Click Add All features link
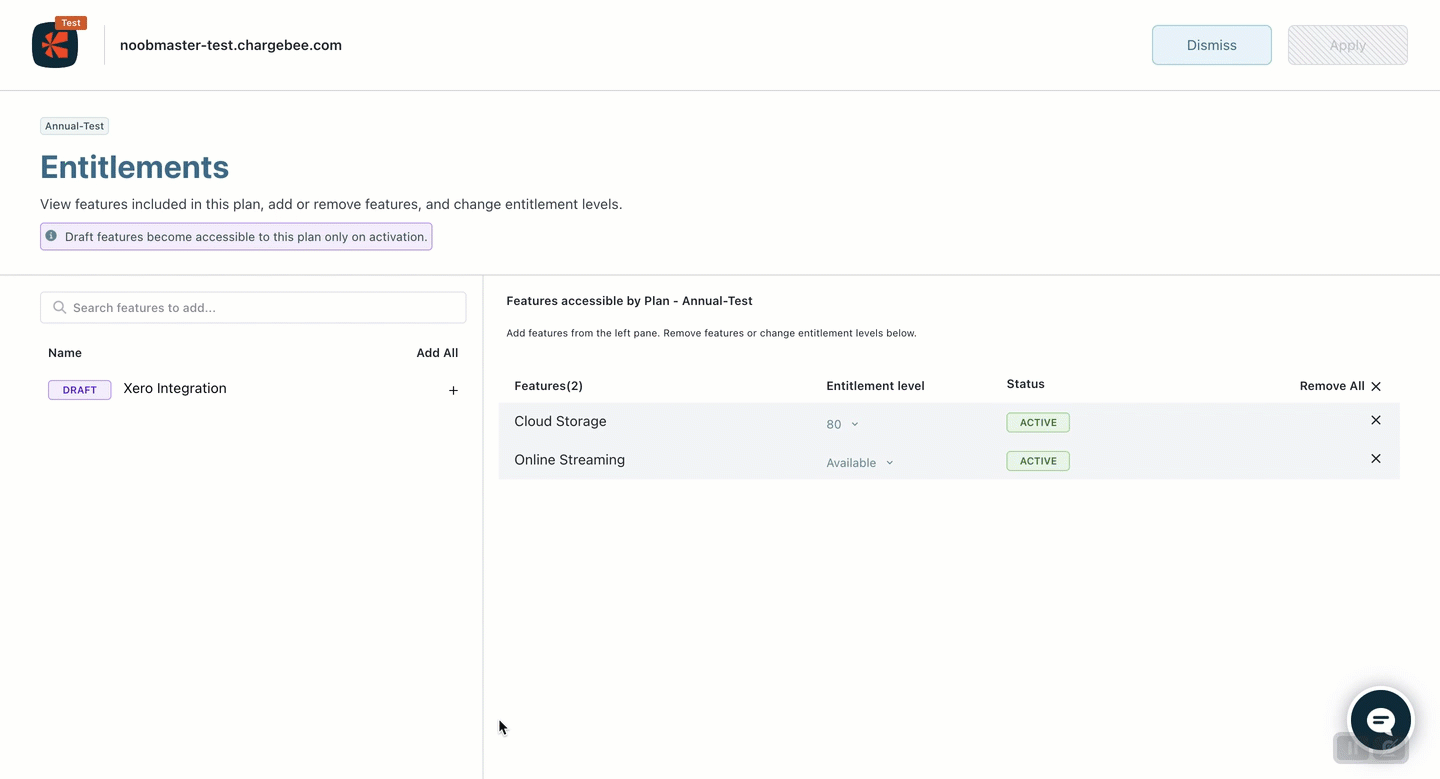The width and height of the screenshot is (1440, 779). click(x=437, y=353)
